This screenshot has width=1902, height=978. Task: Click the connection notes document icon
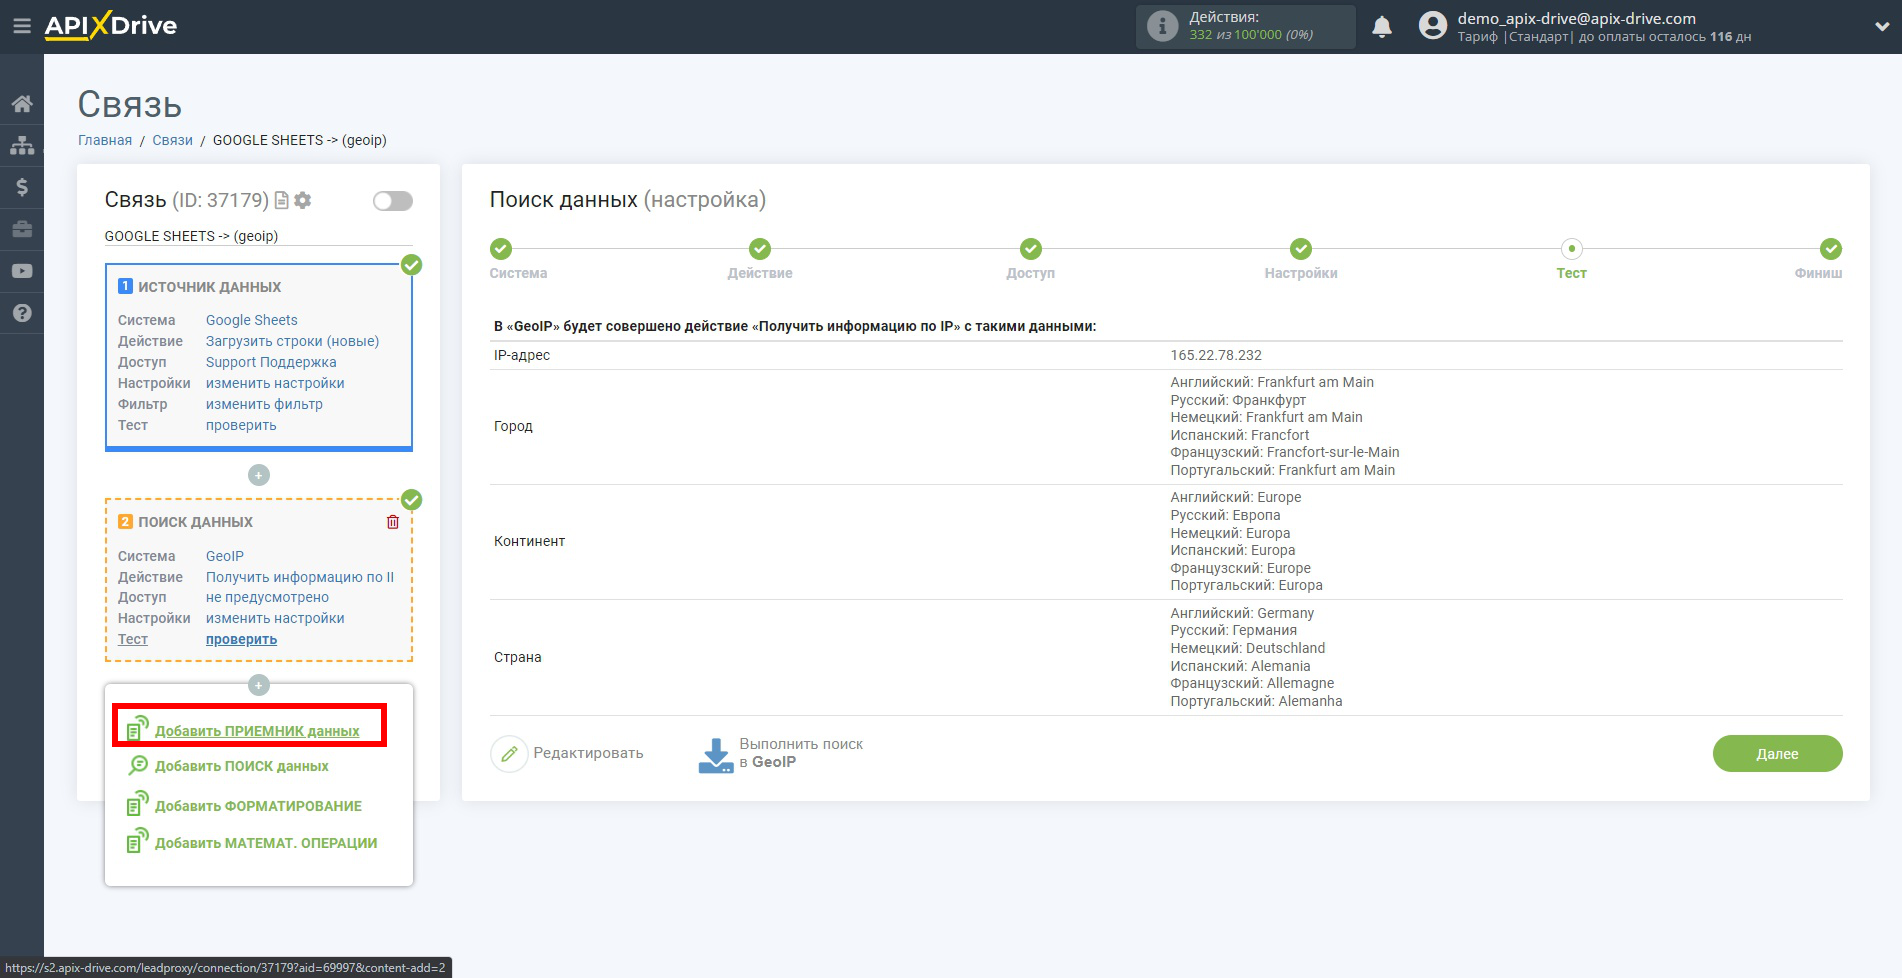[x=282, y=200]
